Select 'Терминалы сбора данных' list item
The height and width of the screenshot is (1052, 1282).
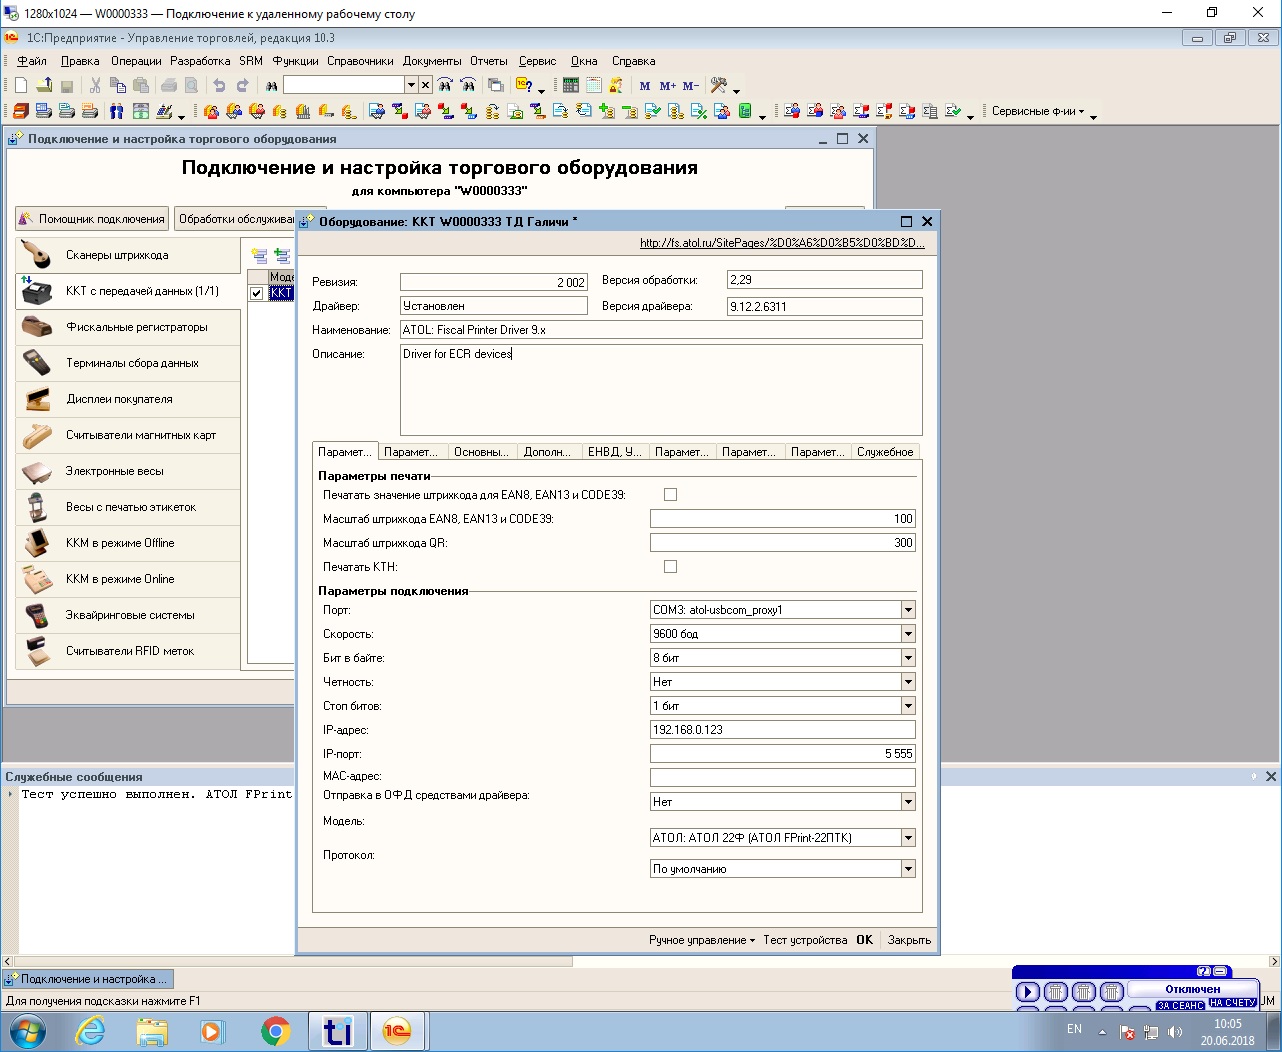128,363
